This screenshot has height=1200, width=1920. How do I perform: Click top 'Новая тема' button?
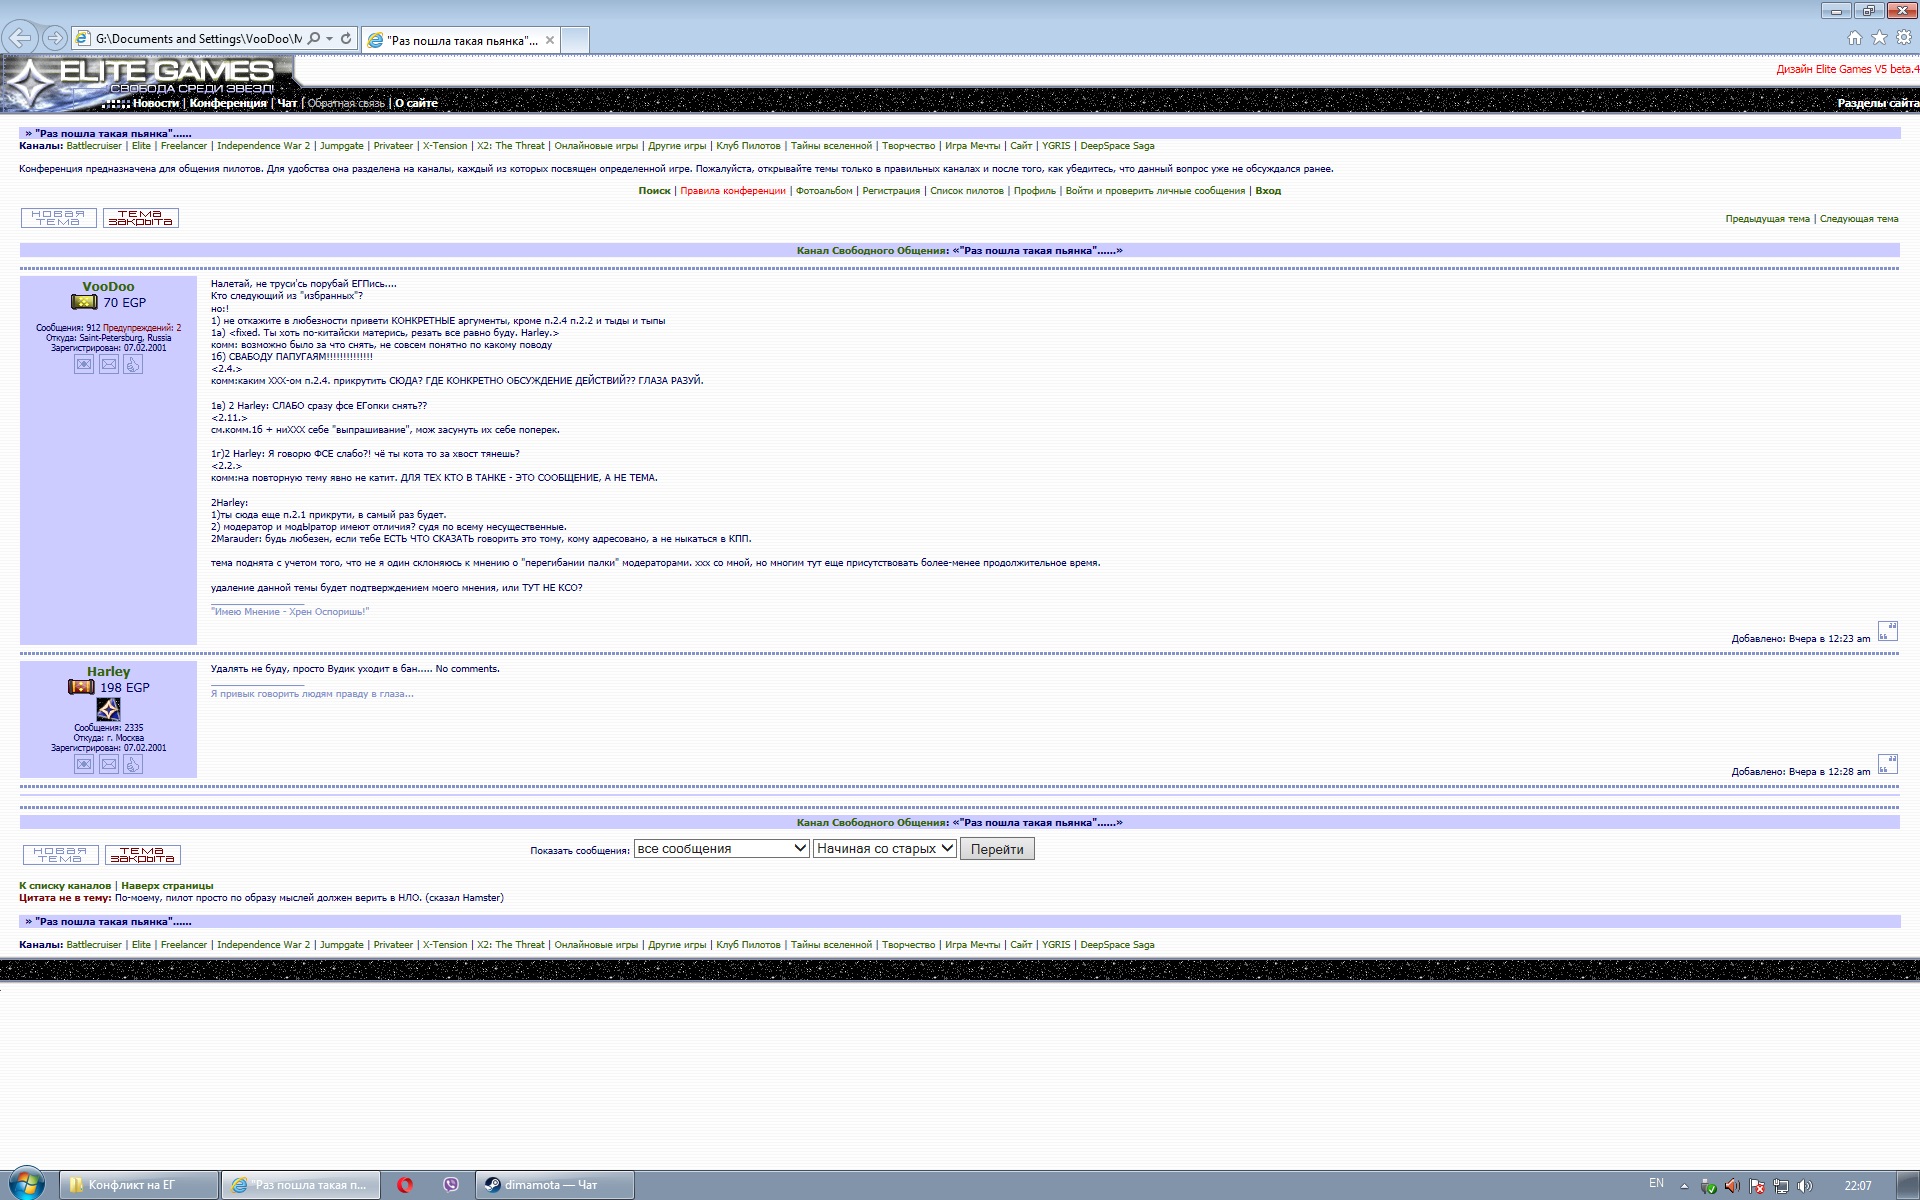tap(58, 218)
